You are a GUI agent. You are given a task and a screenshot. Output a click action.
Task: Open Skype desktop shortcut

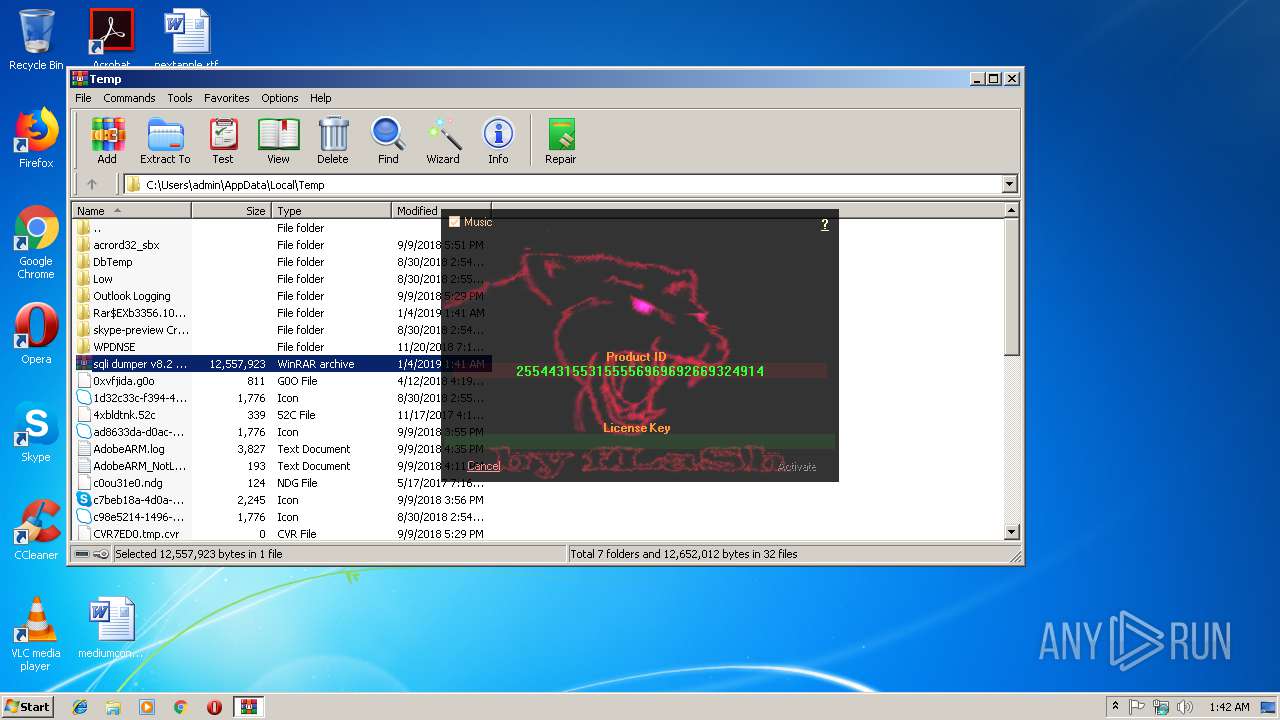(x=36, y=432)
